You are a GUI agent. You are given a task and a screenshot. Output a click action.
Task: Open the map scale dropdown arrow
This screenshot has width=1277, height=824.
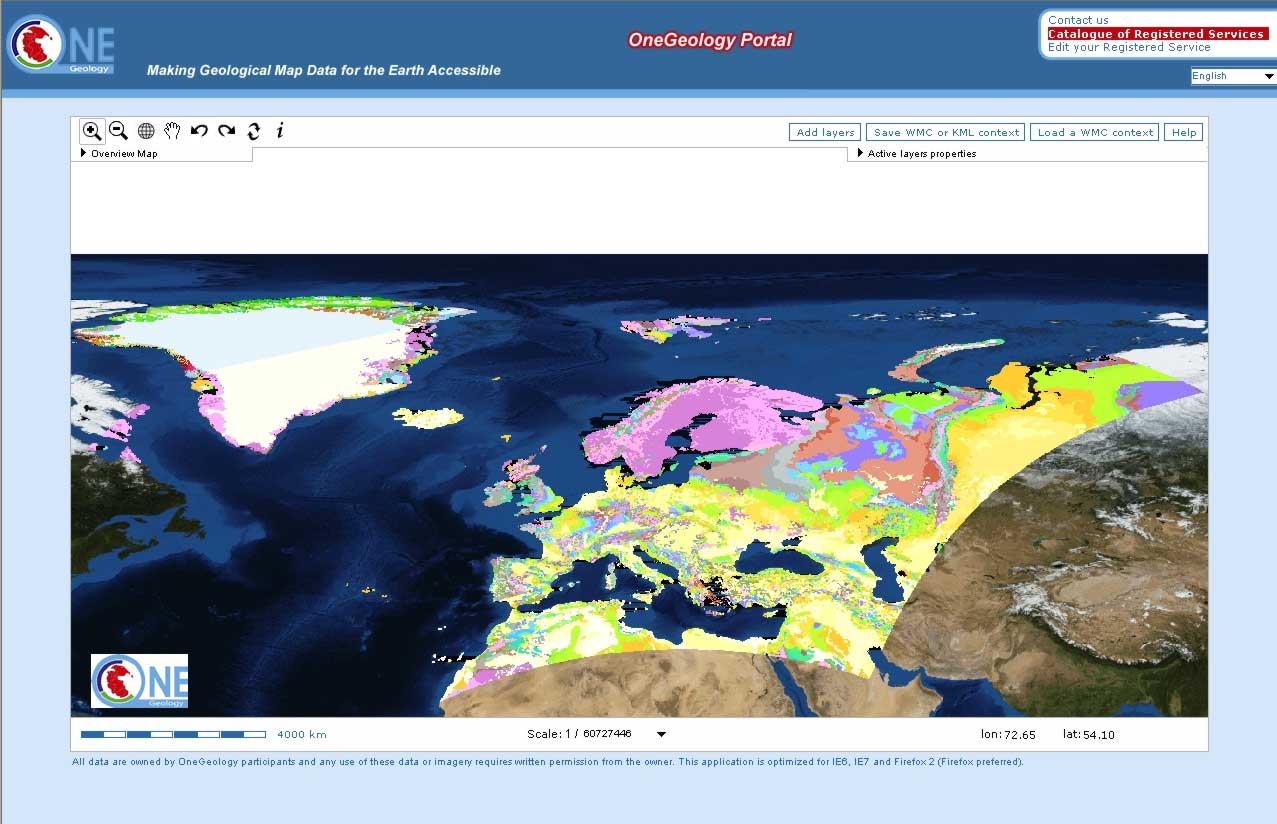click(661, 734)
